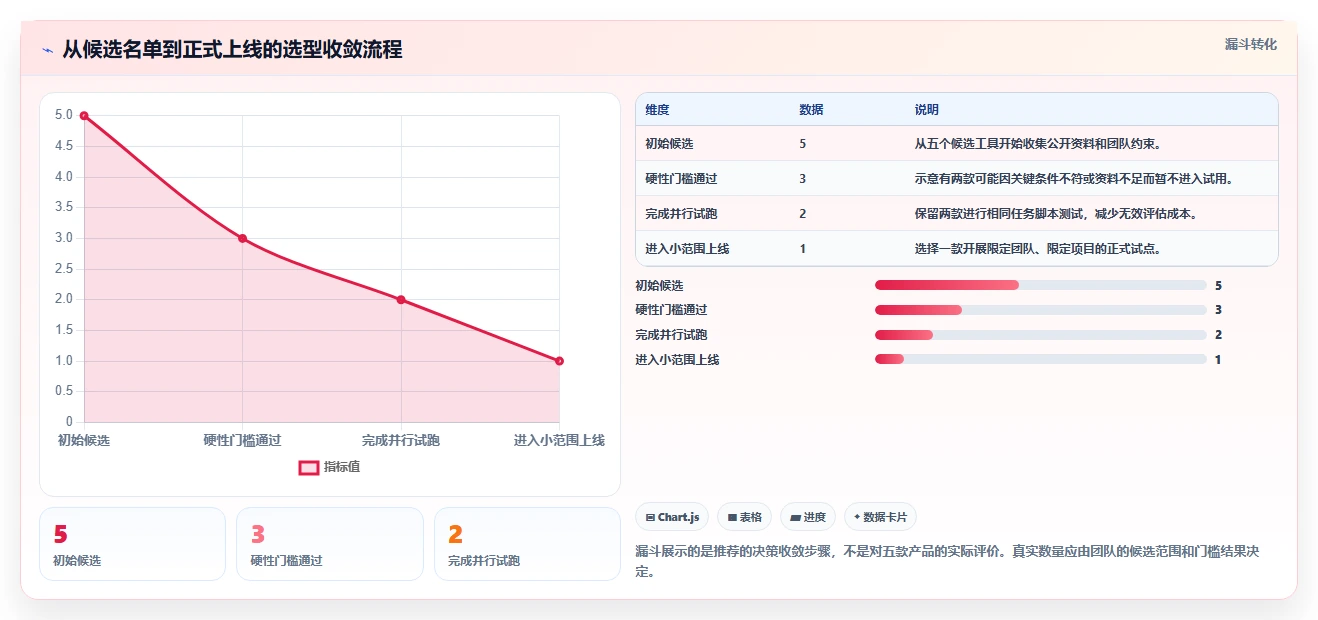
Task: Click the 漏斗转化 badge in the header
Action: [x=1250, y=45]
